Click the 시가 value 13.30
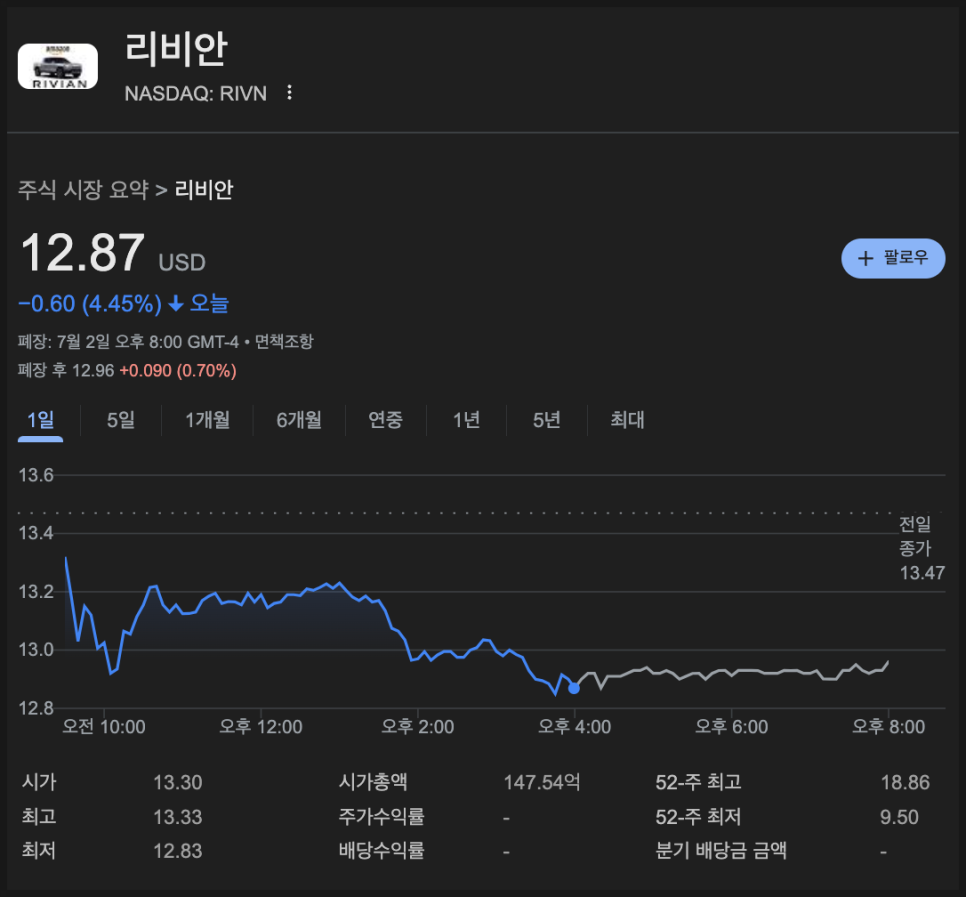The image size is (966, 897). tap(177, 782)
